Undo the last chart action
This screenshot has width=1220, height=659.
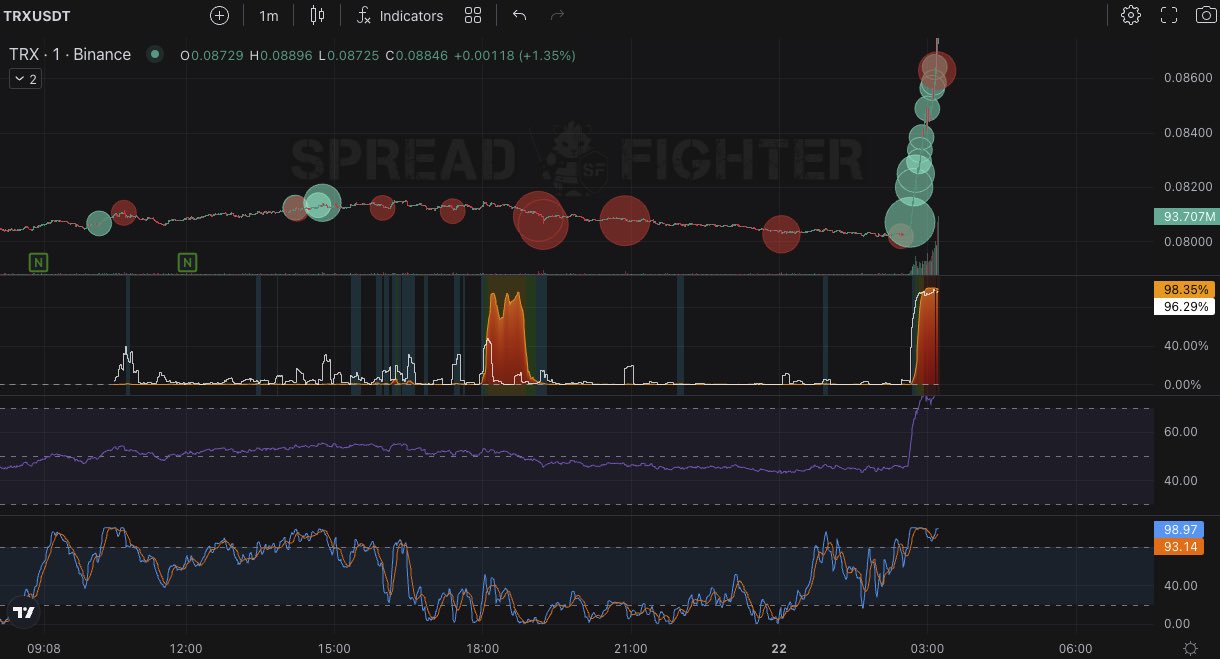coord(519,15)
